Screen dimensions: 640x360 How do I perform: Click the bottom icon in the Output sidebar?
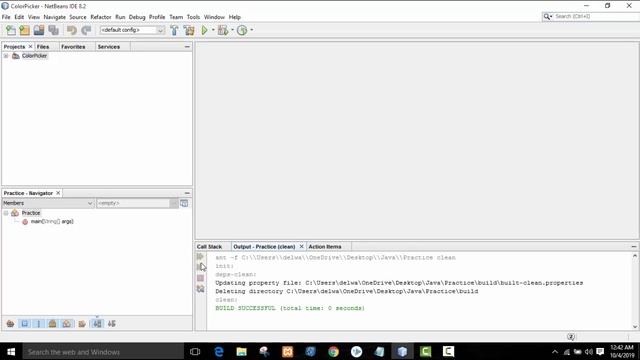(200, 289)
